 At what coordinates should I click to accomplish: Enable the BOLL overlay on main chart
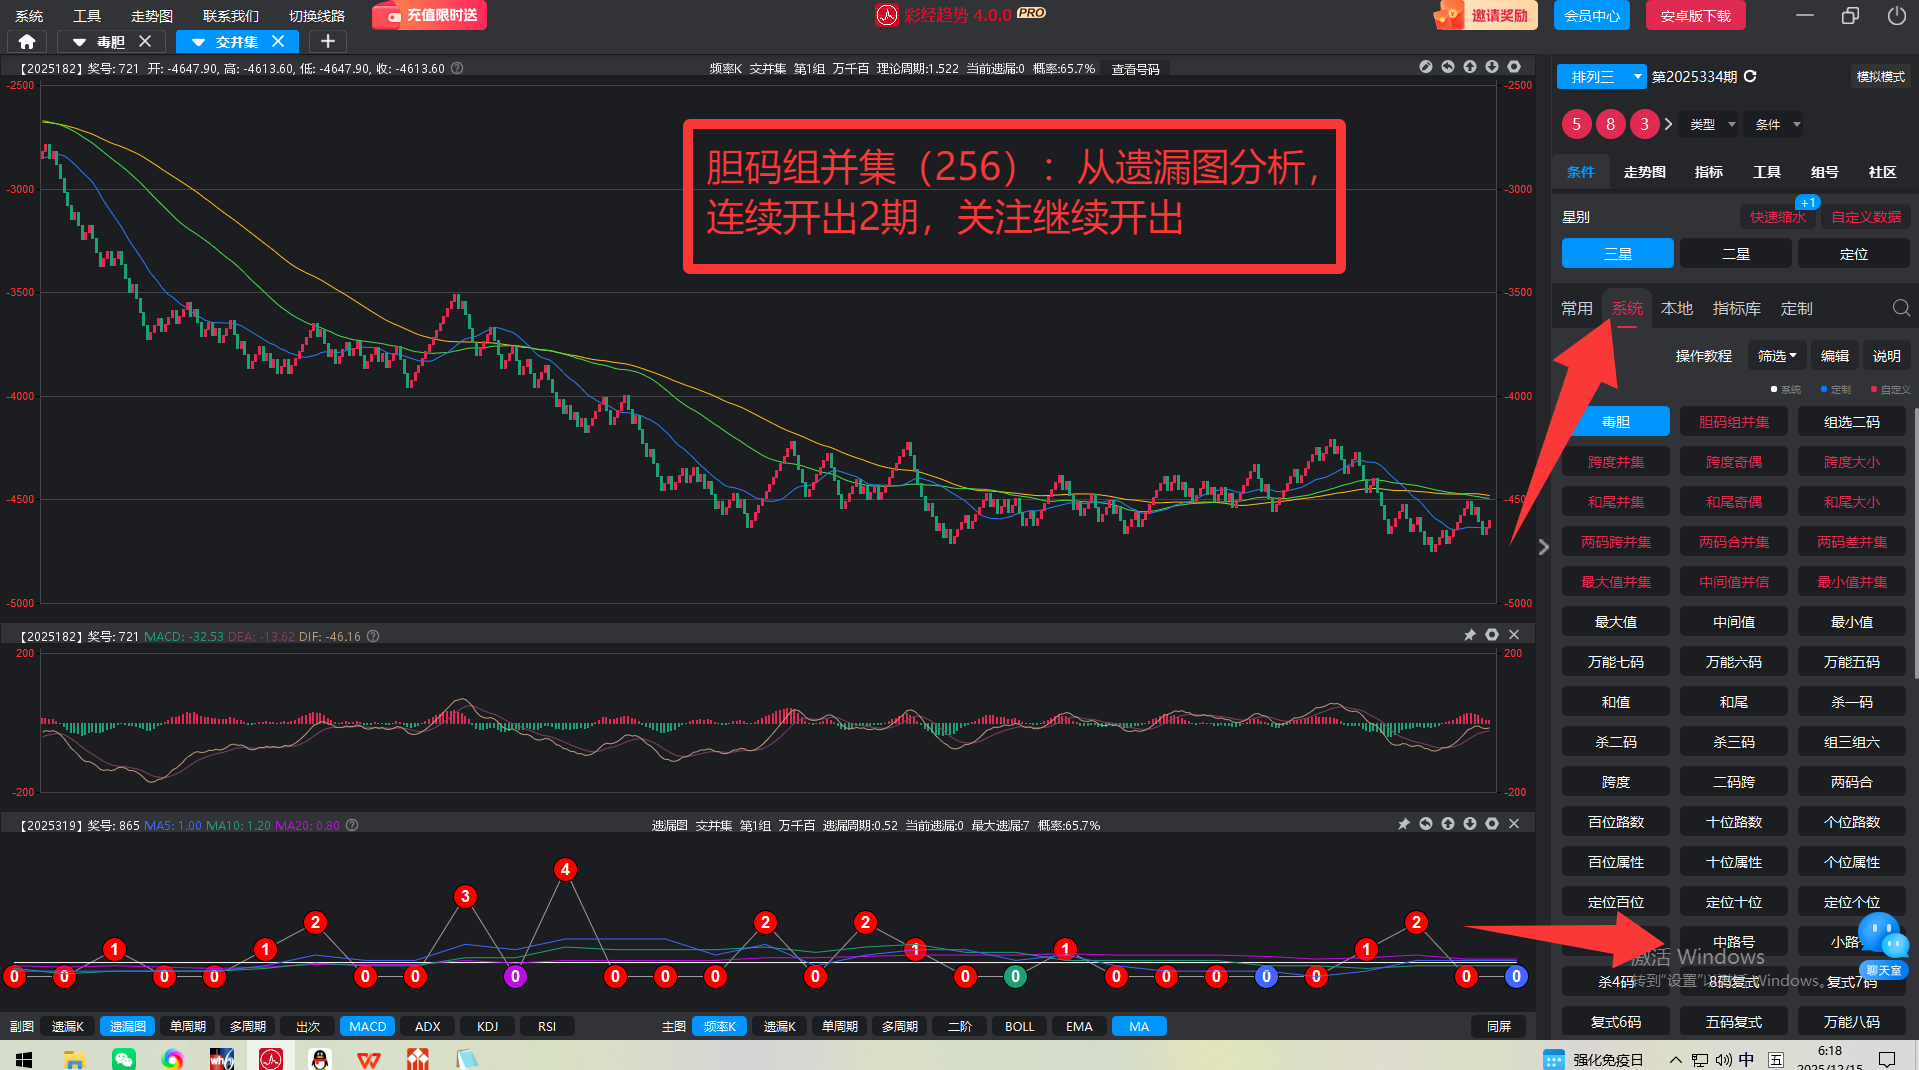(1019, 1026)
